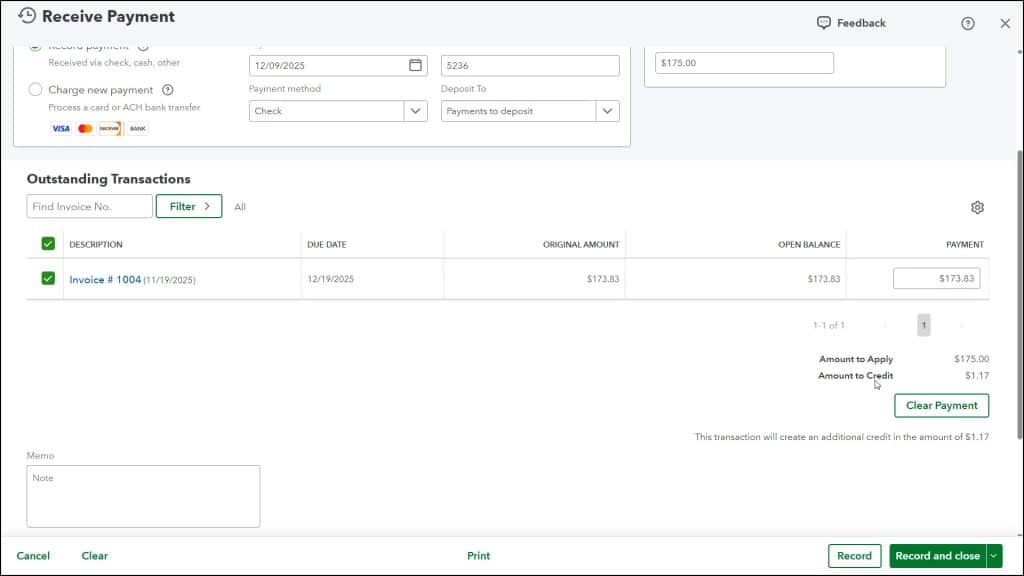The height and width of the screenshot is (576, 1024).
Task: Uncheck Invoice # 1004 in the transaction list
Action: (x=46, y=277)
